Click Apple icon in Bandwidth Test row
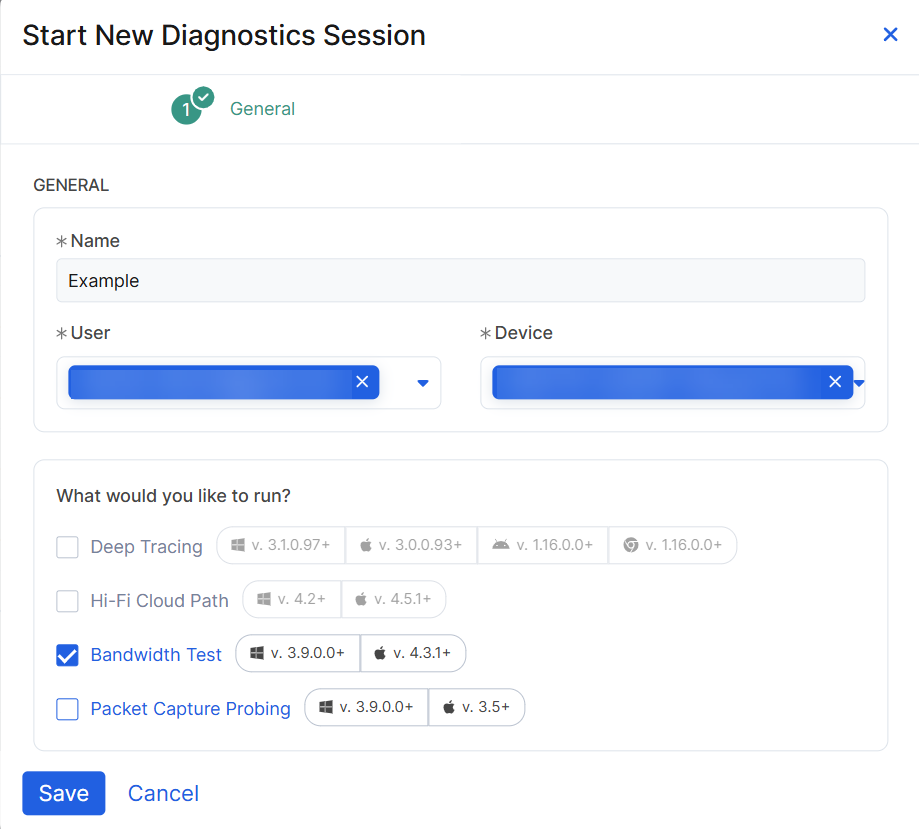The height and width of the screenshot is (829, 919). coord(380,653)
